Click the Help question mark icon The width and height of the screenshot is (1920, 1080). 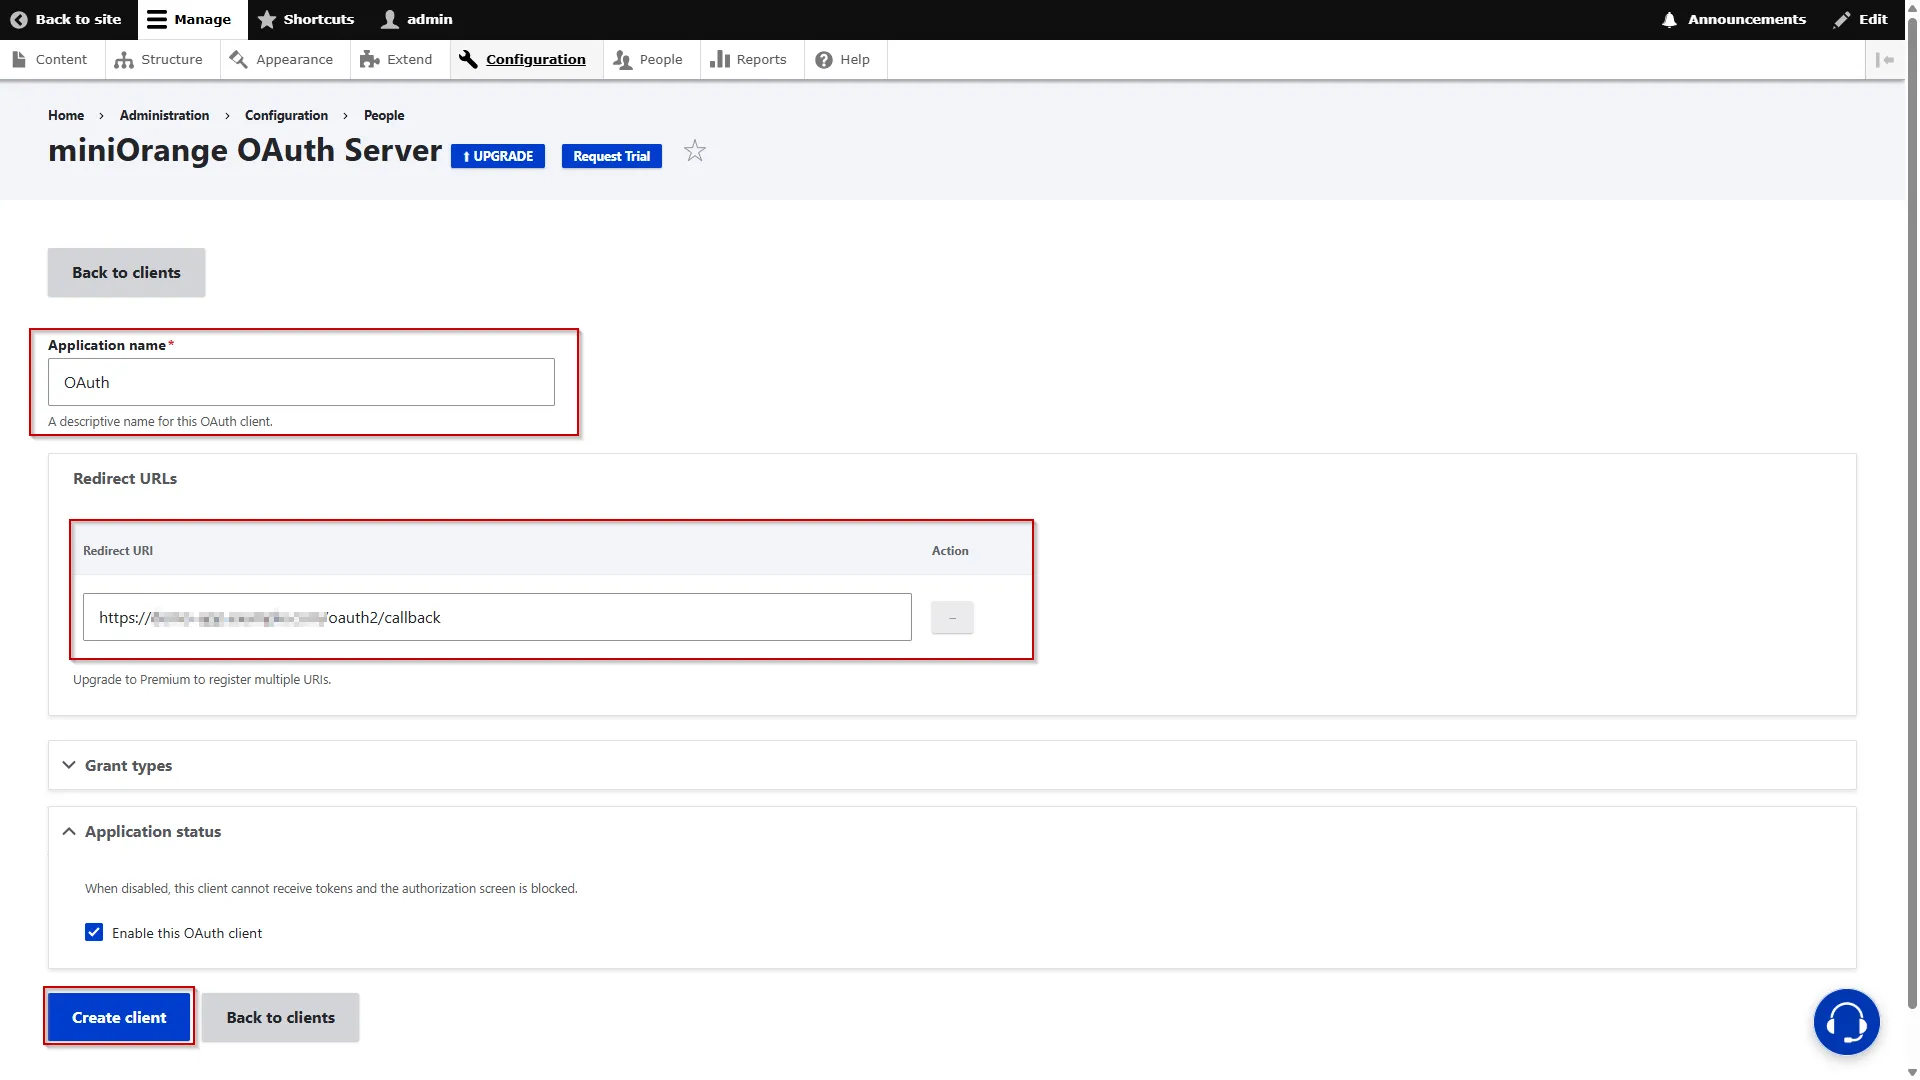[x=824, y=60]
